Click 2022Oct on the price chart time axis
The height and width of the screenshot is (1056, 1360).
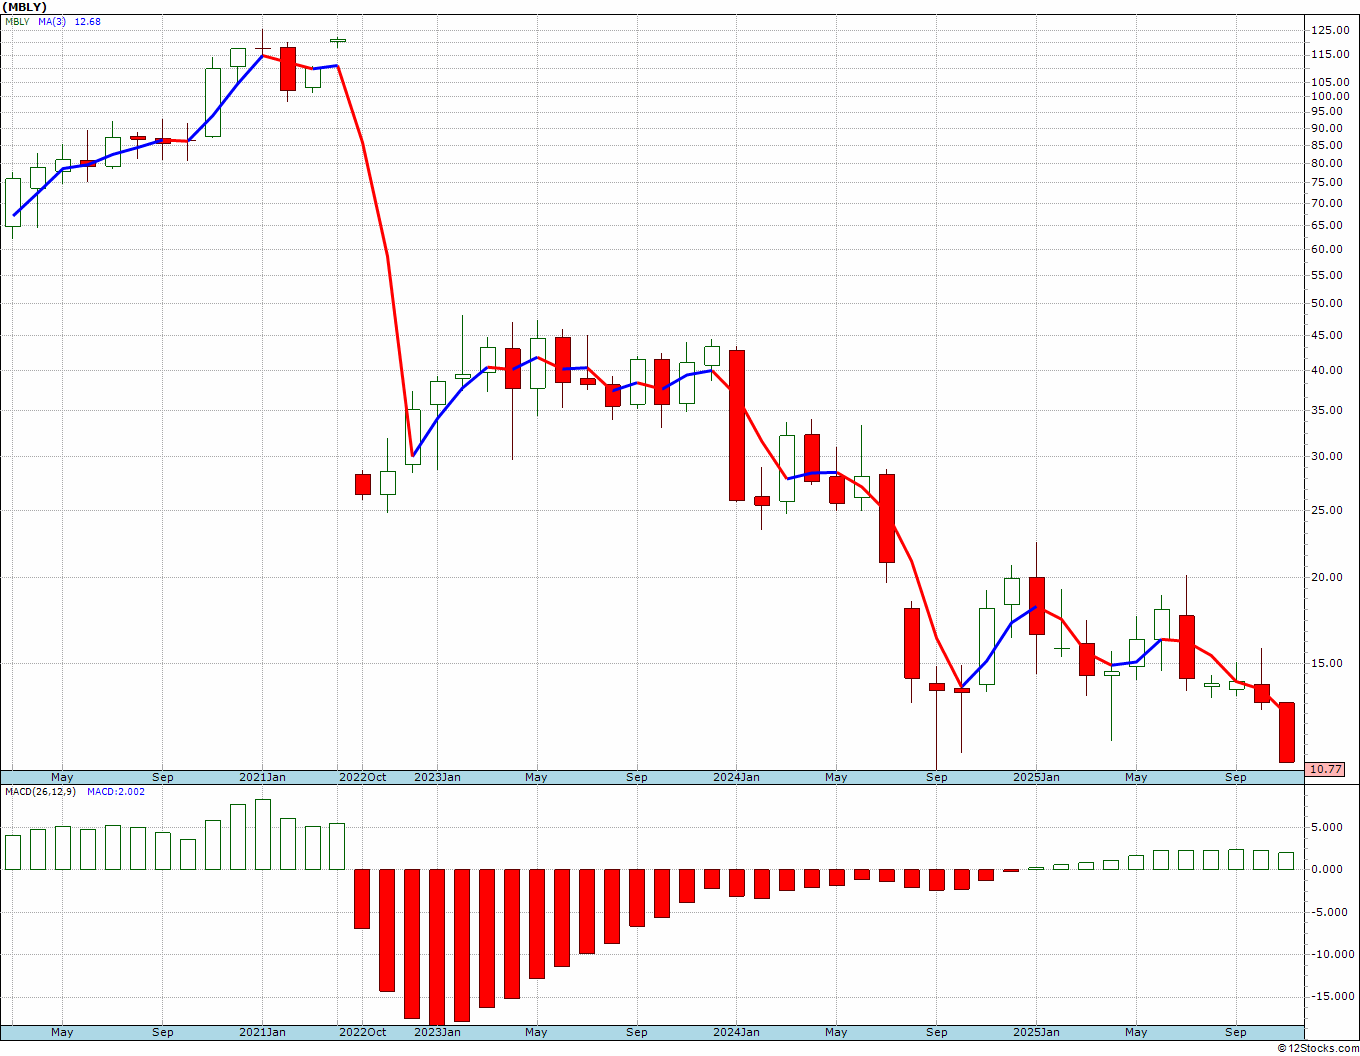(363, 777)
